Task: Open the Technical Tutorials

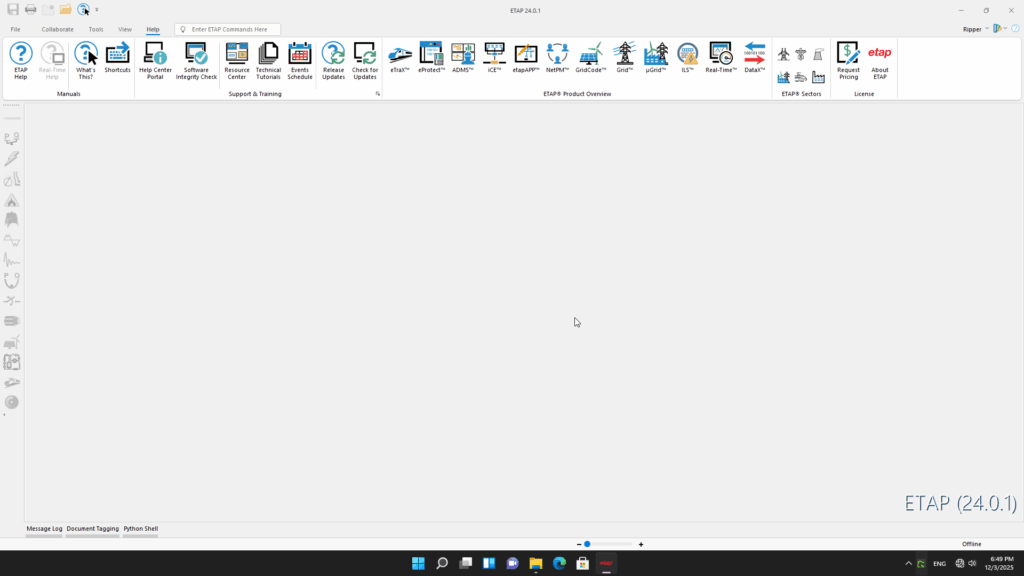Action: [268, 60]
